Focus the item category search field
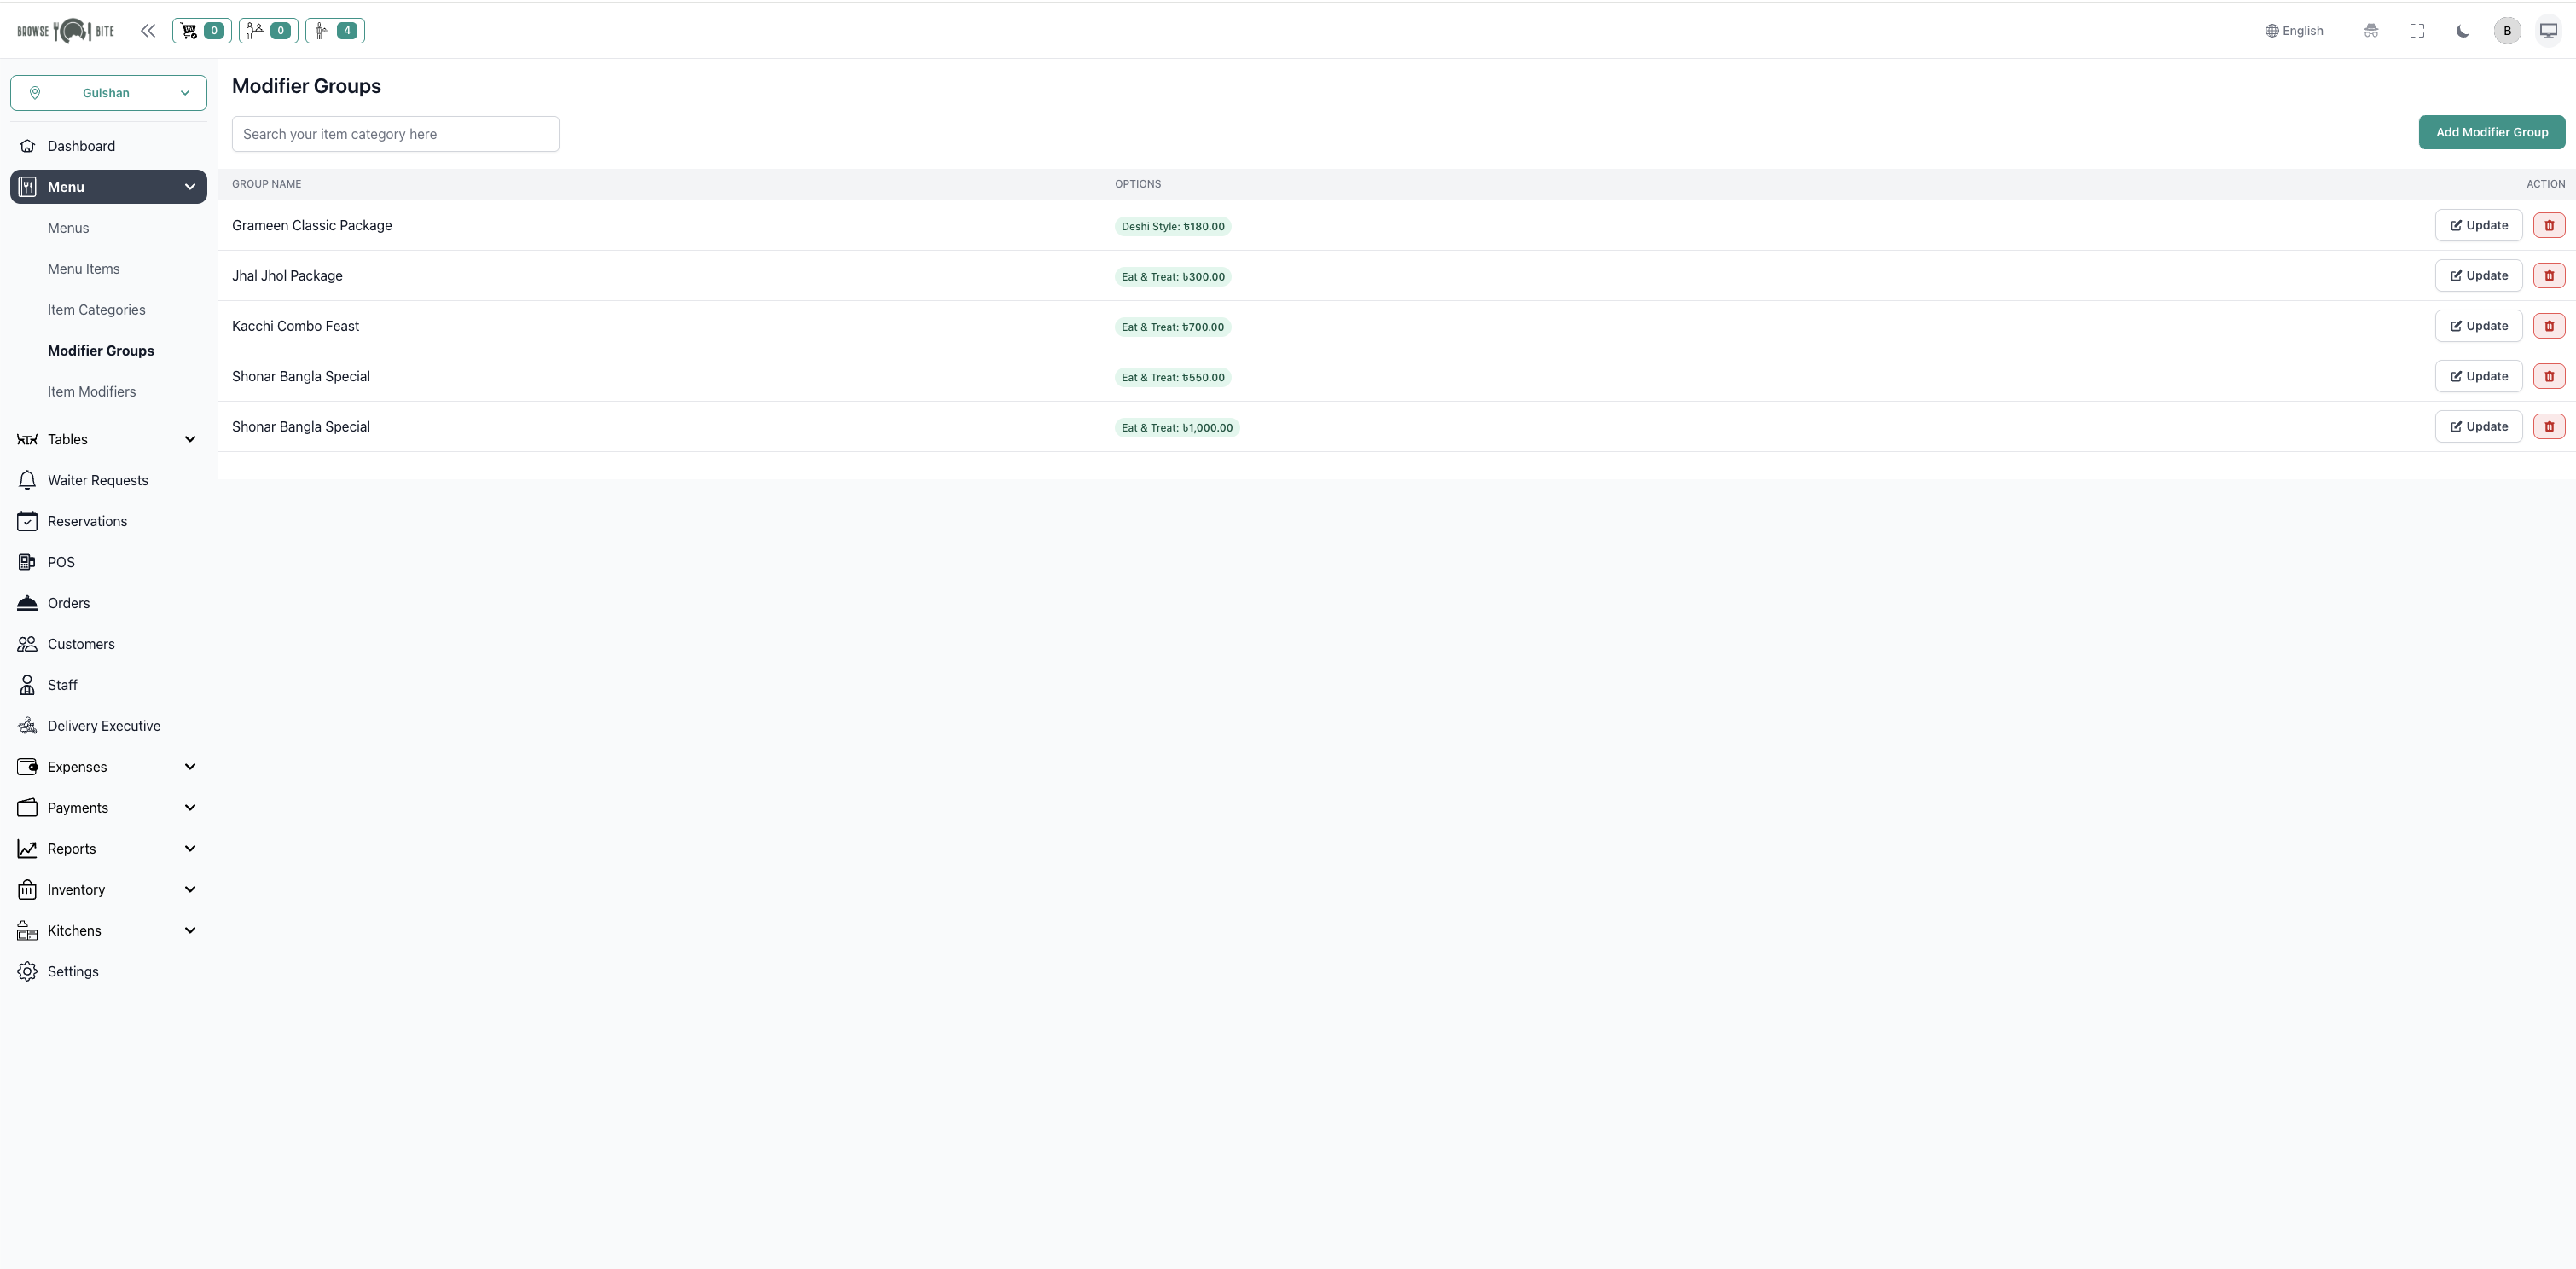 coord(395,134)
